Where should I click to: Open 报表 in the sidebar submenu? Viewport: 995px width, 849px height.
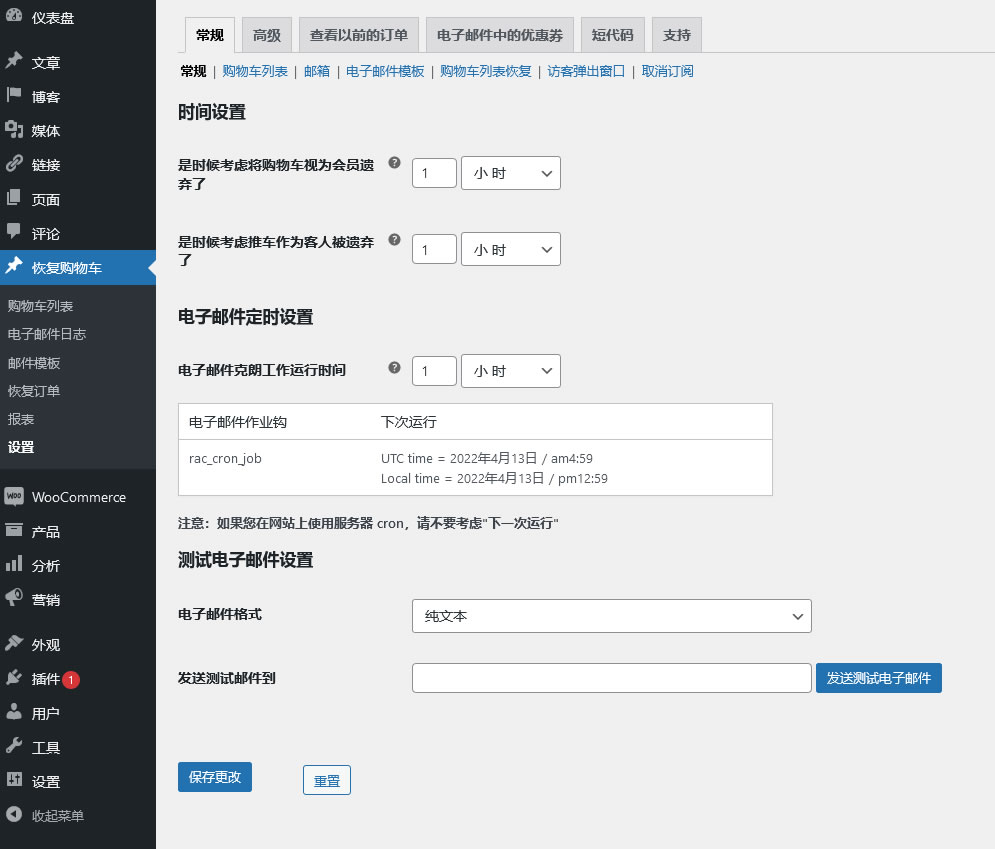point(21,419)
